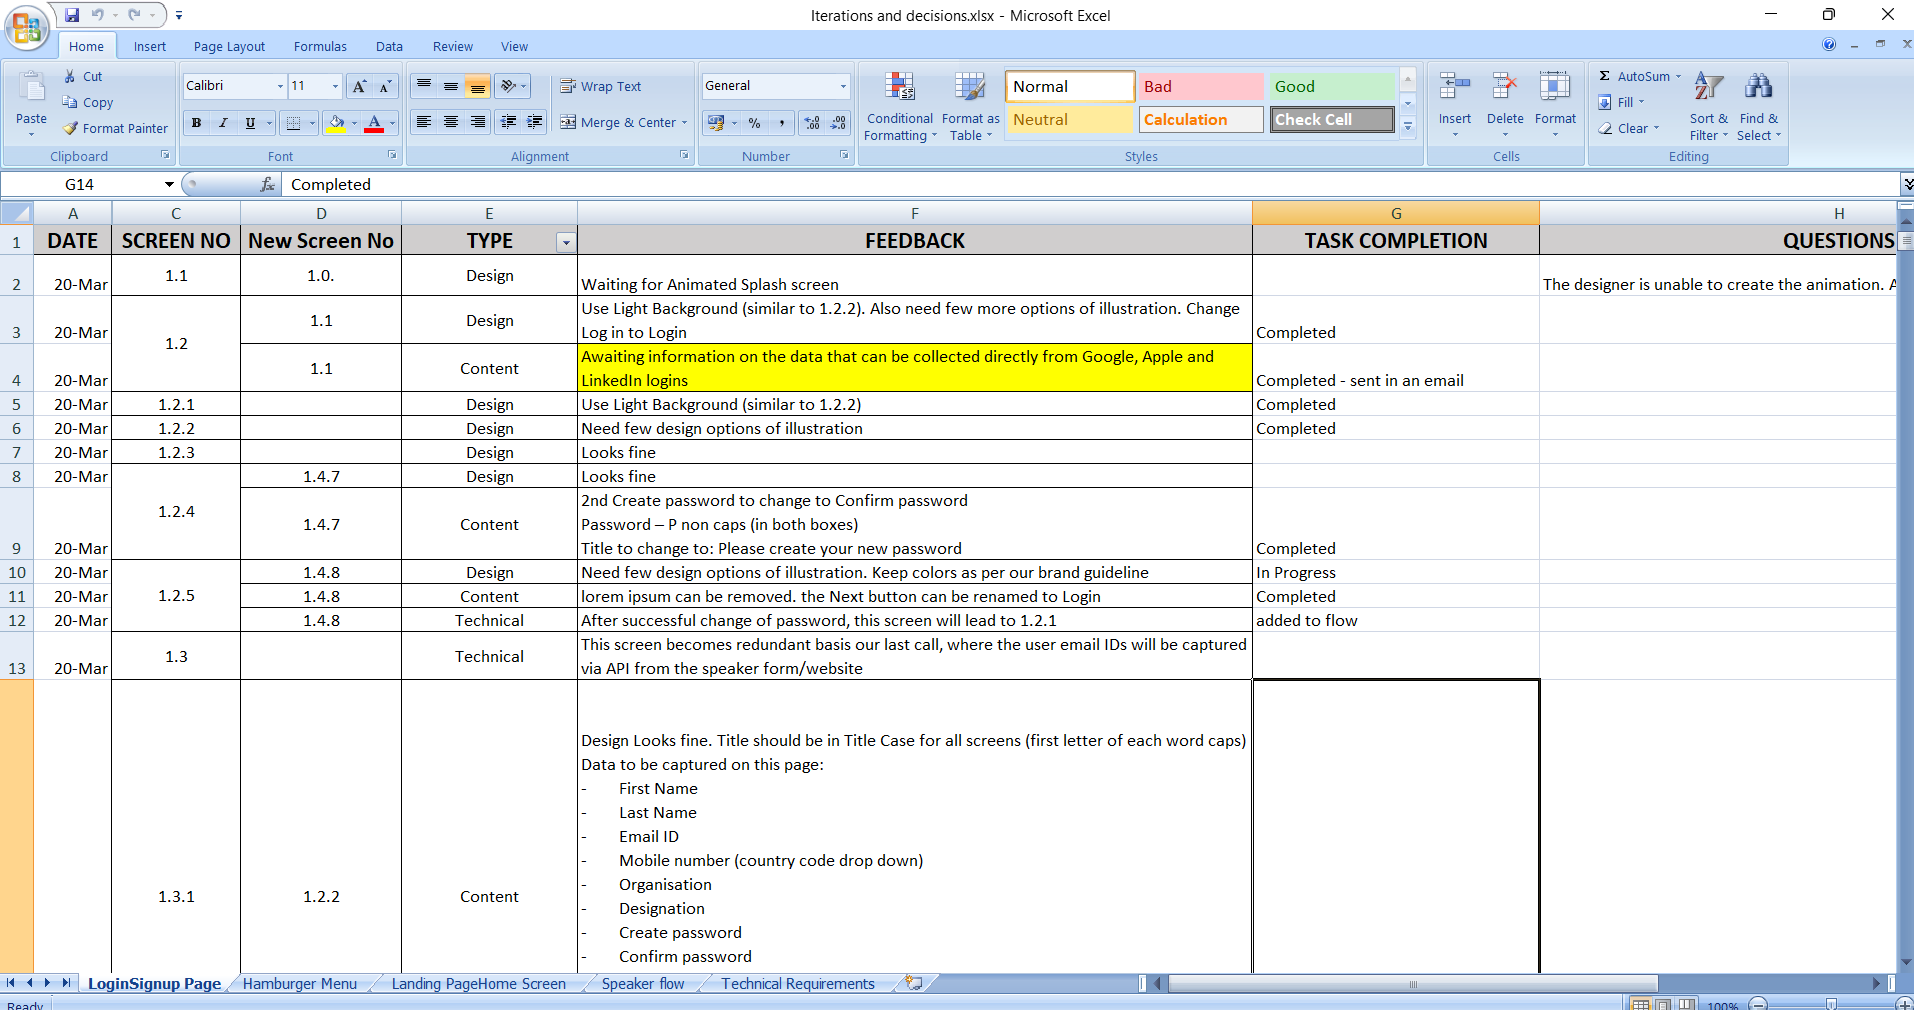Apply the Check Cell style
The image size is (1914, 1010).
point(1332,119)
